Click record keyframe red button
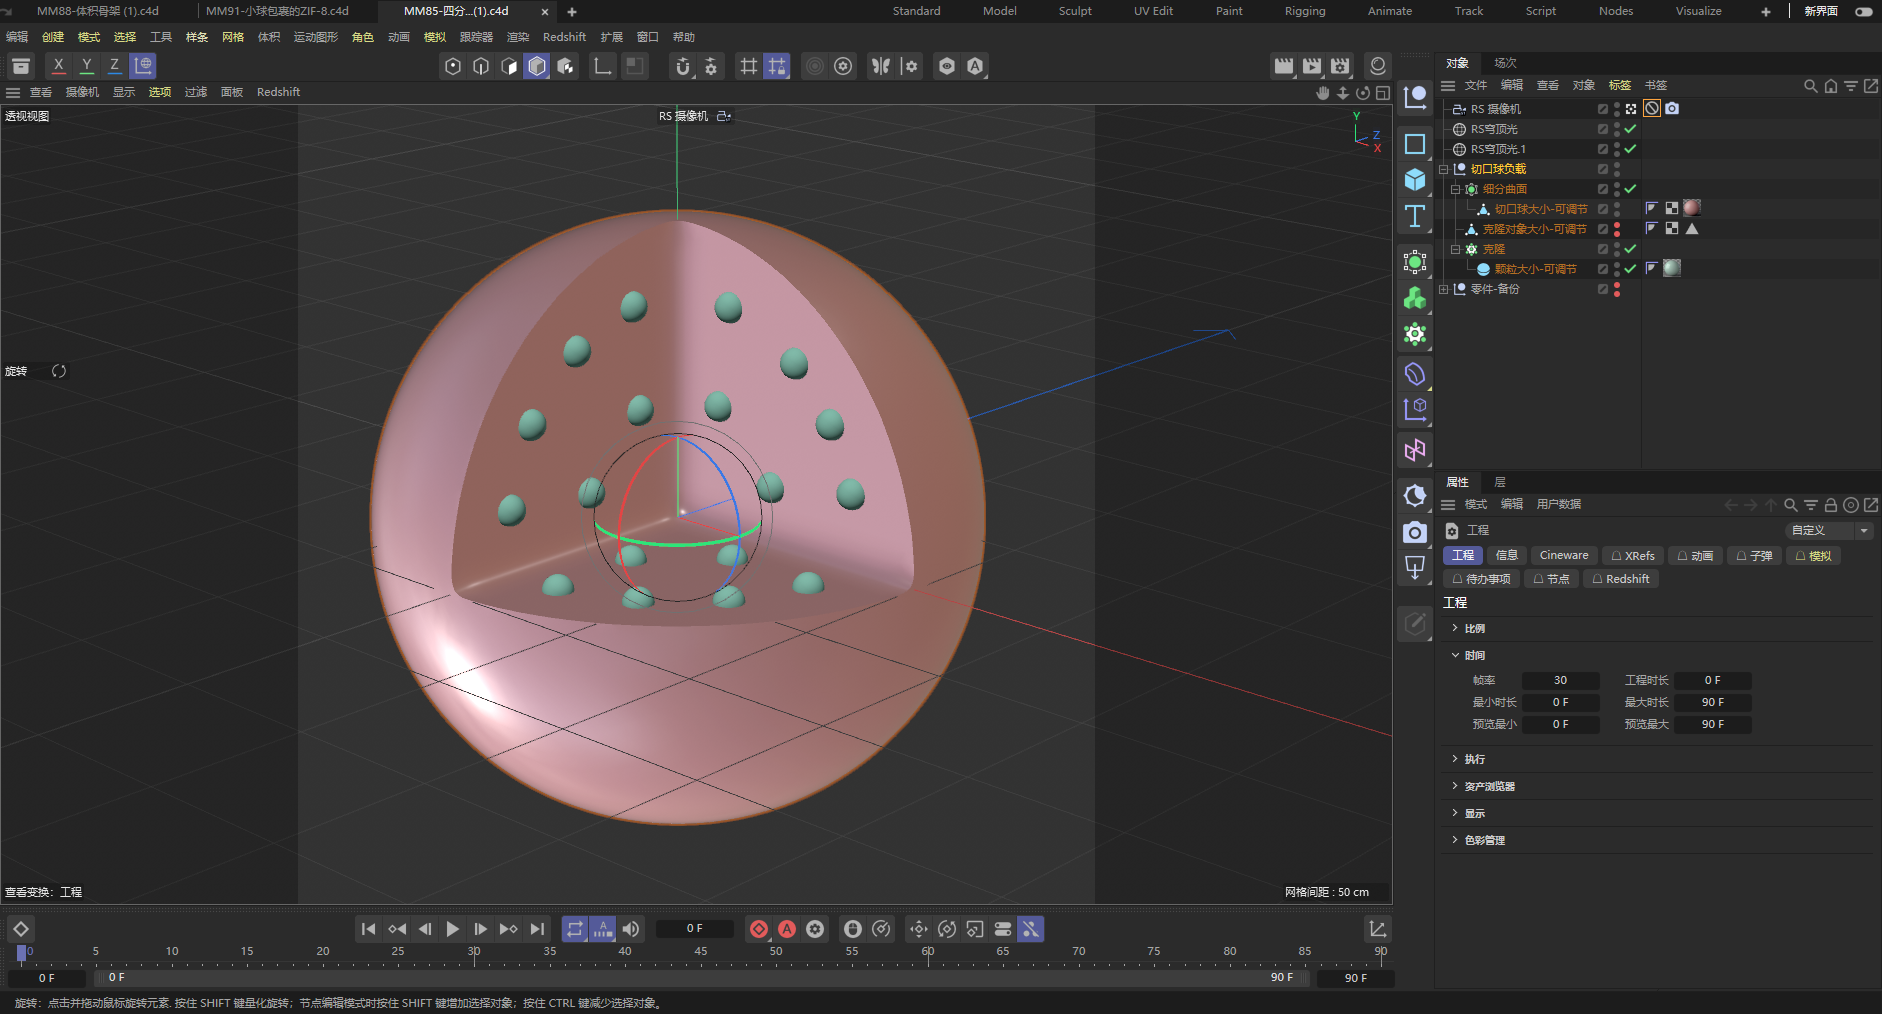Viewport: 1882px width, 1014px height. click(x=759, y=929)
